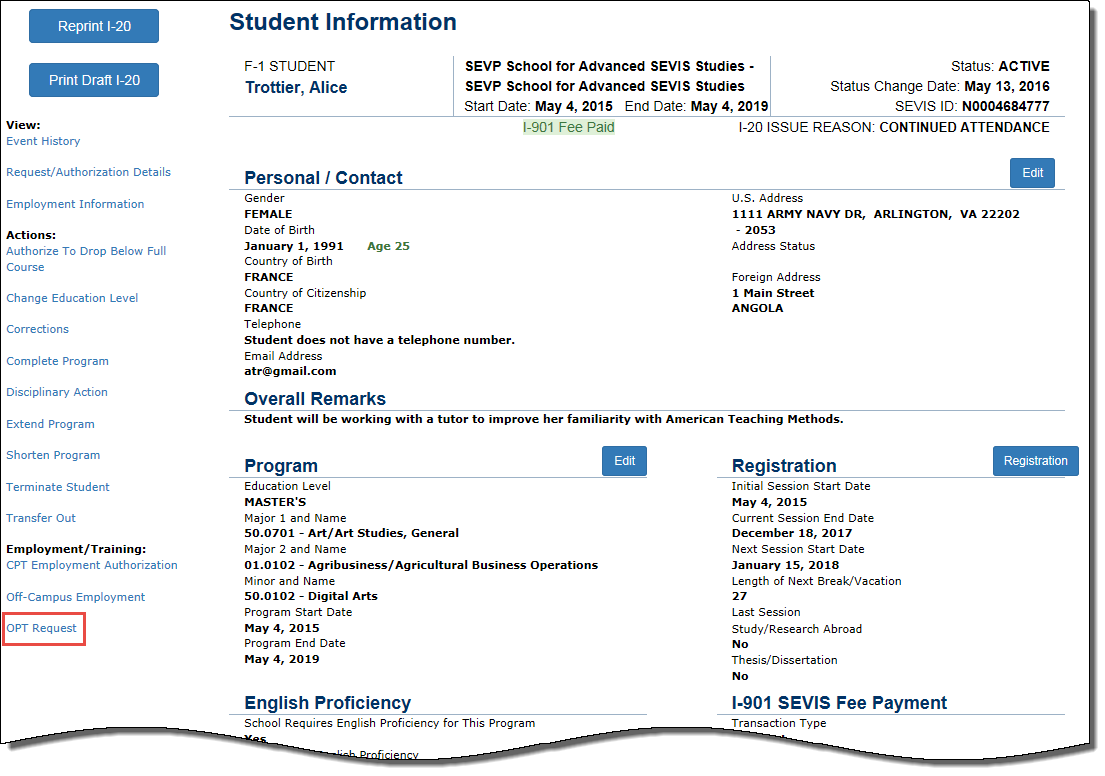Viewport: 1105px width, 776px height.
Task: Click the I-901 Fee Paid indicator
Action: 569,128
